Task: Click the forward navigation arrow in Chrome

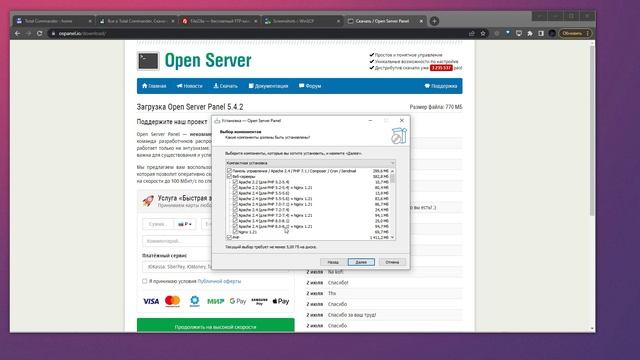Action: pyautogui.click(x=29, y=33)
